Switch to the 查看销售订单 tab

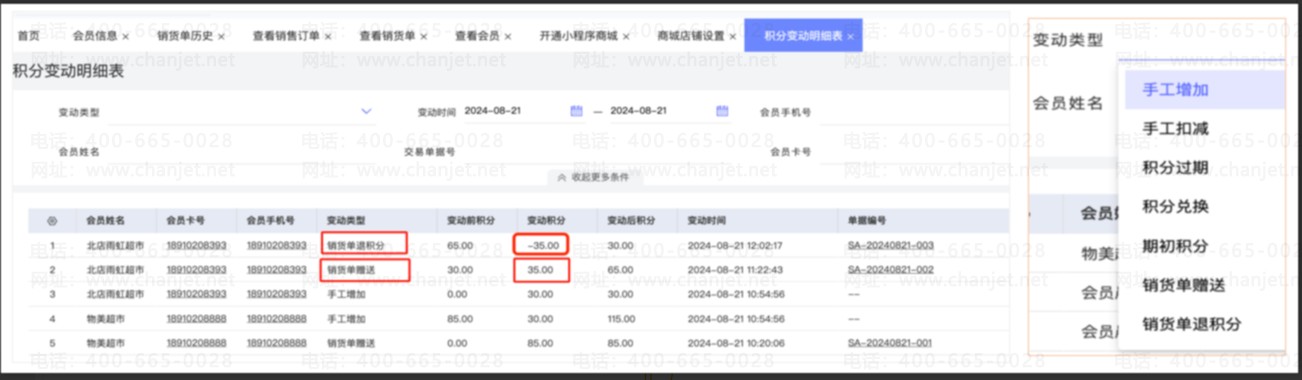pyautogui.click(x=285, y=36)
